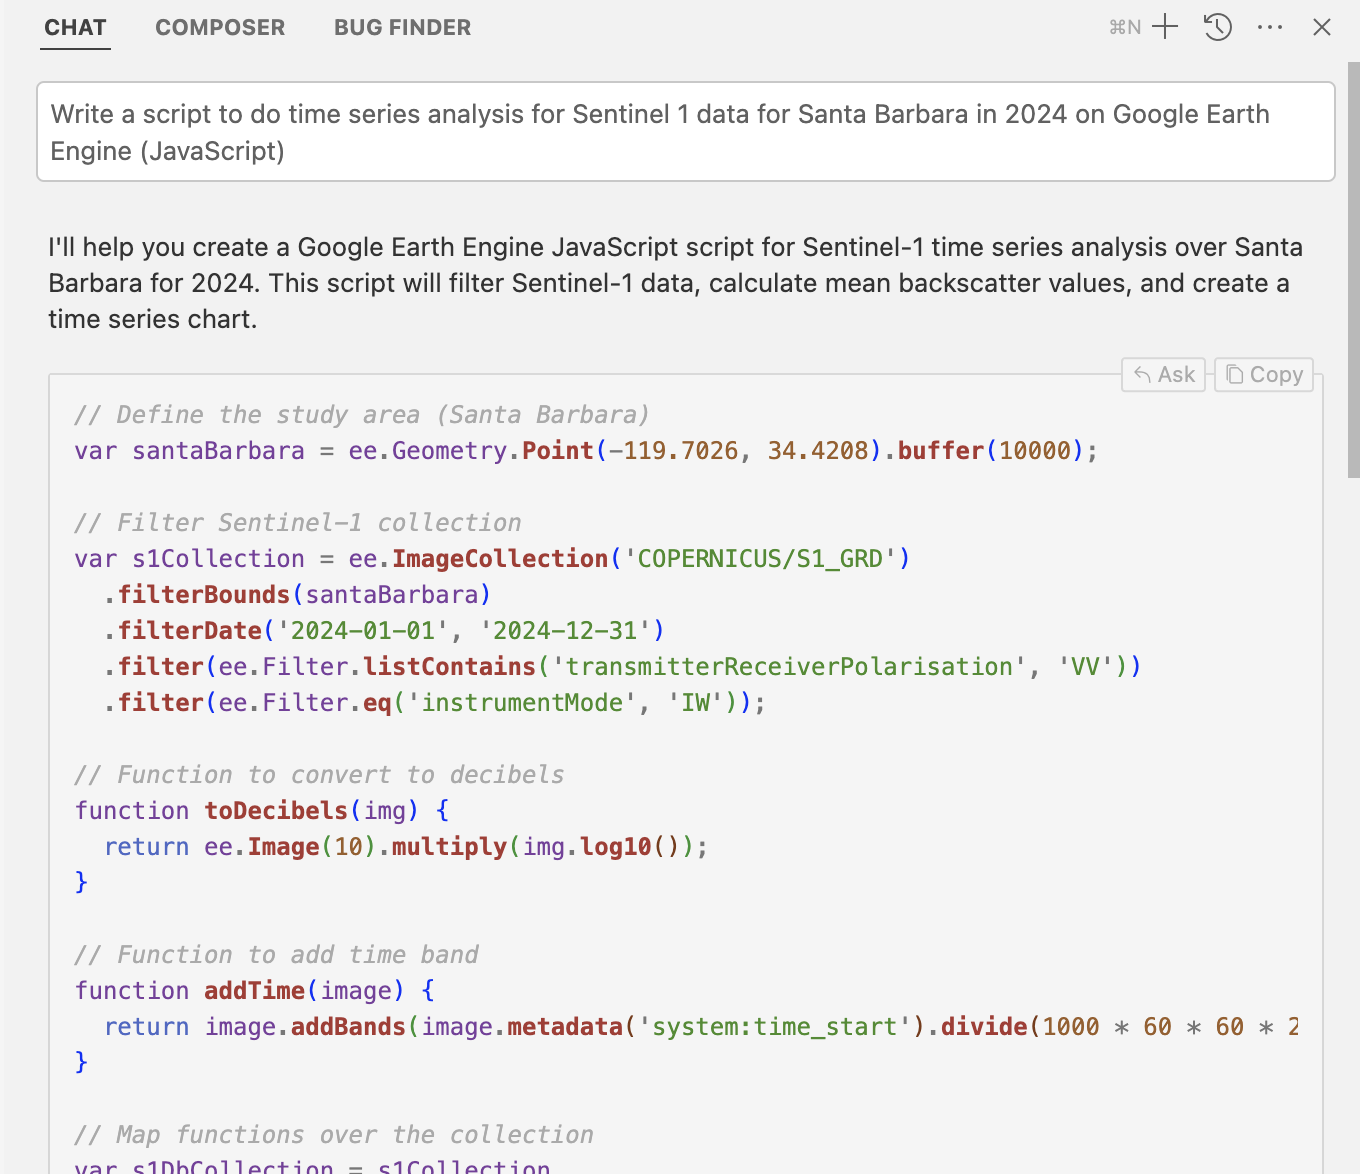Copy the code block using Copy button

(1264, 374)
